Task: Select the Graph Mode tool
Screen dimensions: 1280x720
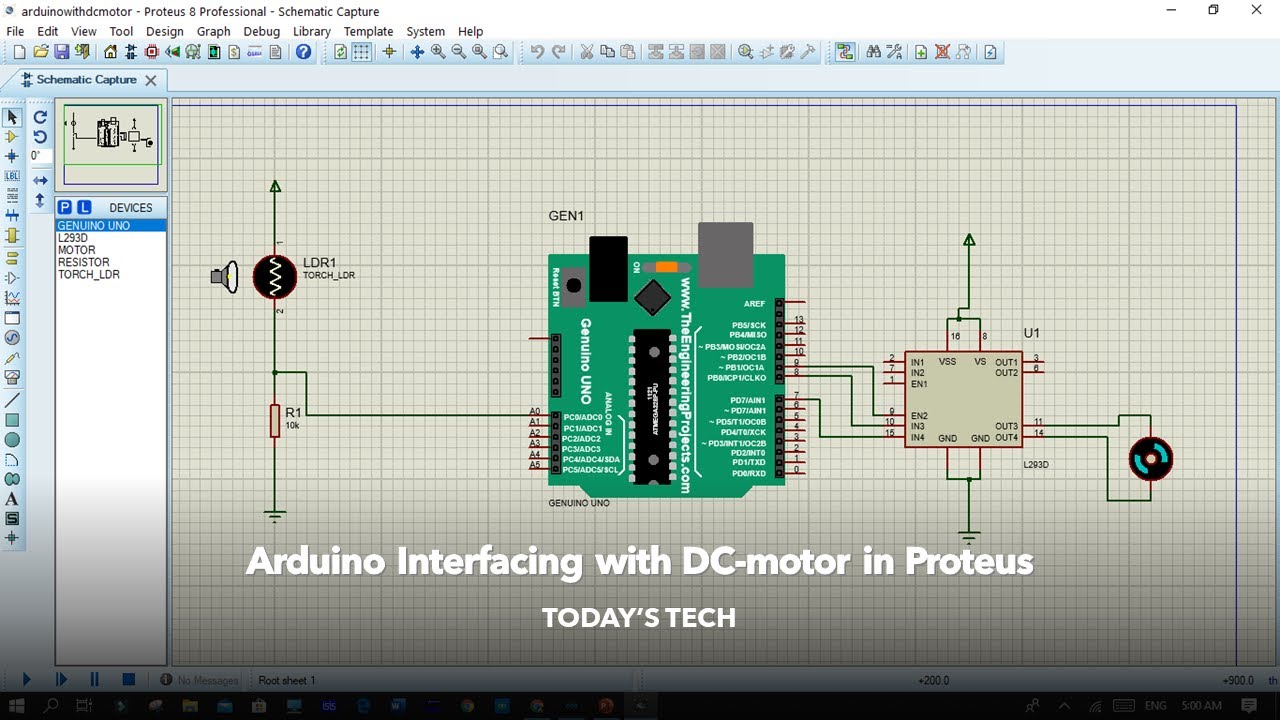Action: coord(12,297)
